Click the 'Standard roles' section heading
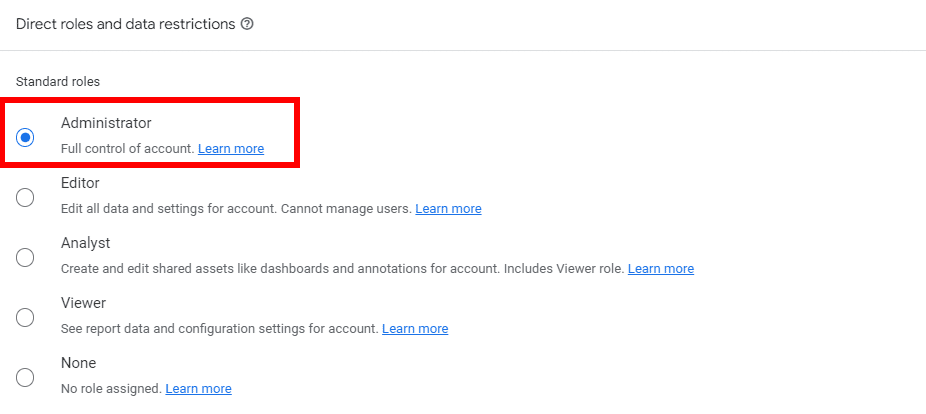Image resolution: width=926 pixels, height=414 pixels. (x=58, y=81)
